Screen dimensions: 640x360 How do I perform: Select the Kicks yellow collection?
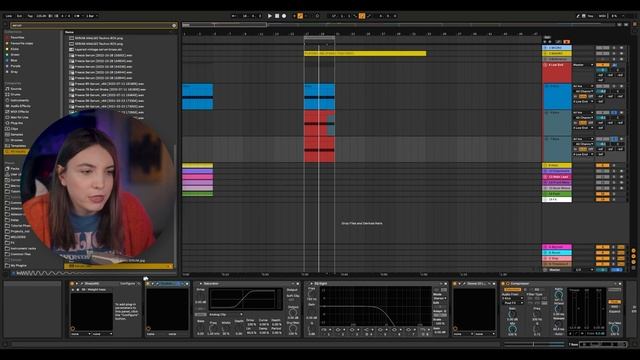coord(14,49)
